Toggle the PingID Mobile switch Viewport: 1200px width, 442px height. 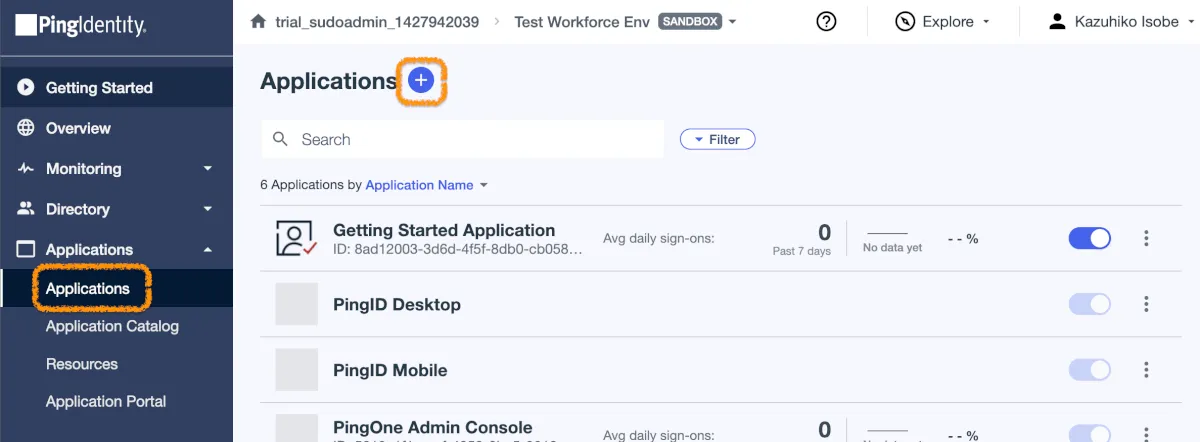[x=1089, y=370]
